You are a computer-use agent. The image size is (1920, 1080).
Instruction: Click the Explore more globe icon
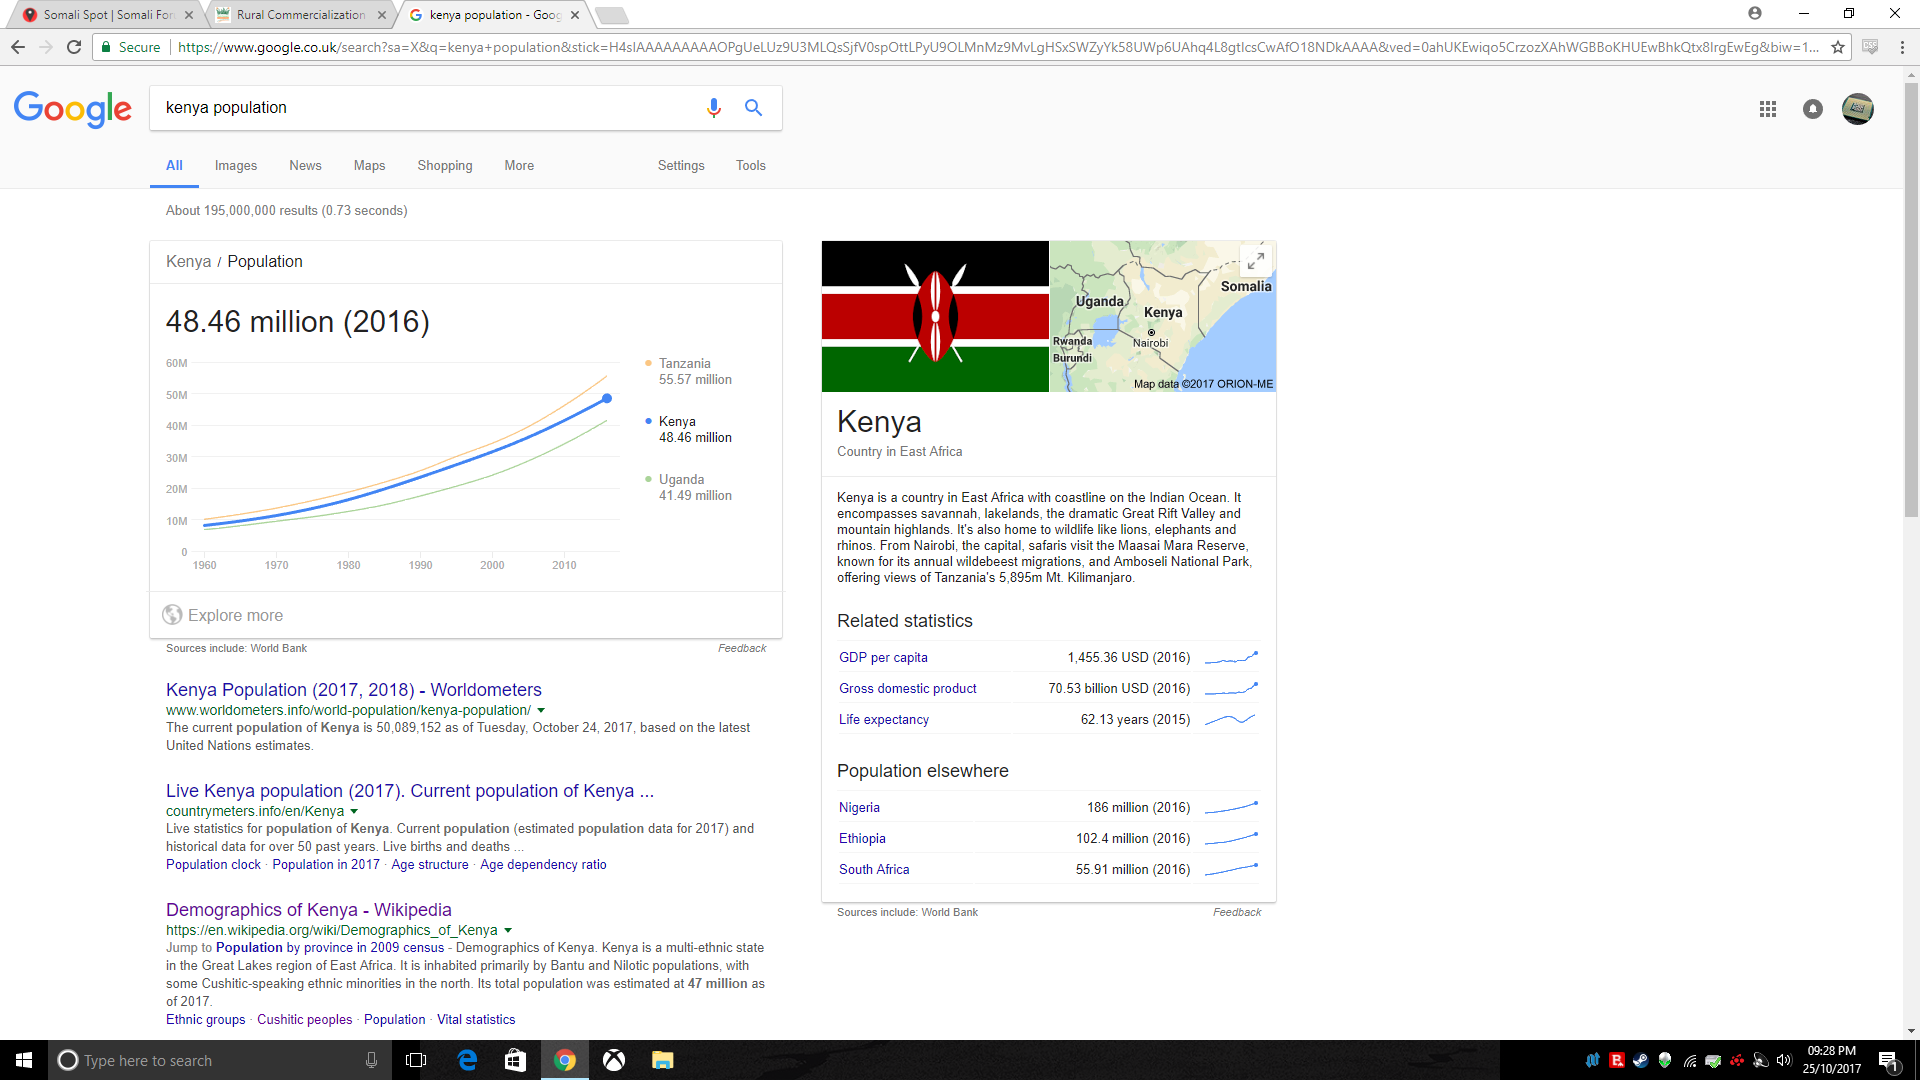172,615
